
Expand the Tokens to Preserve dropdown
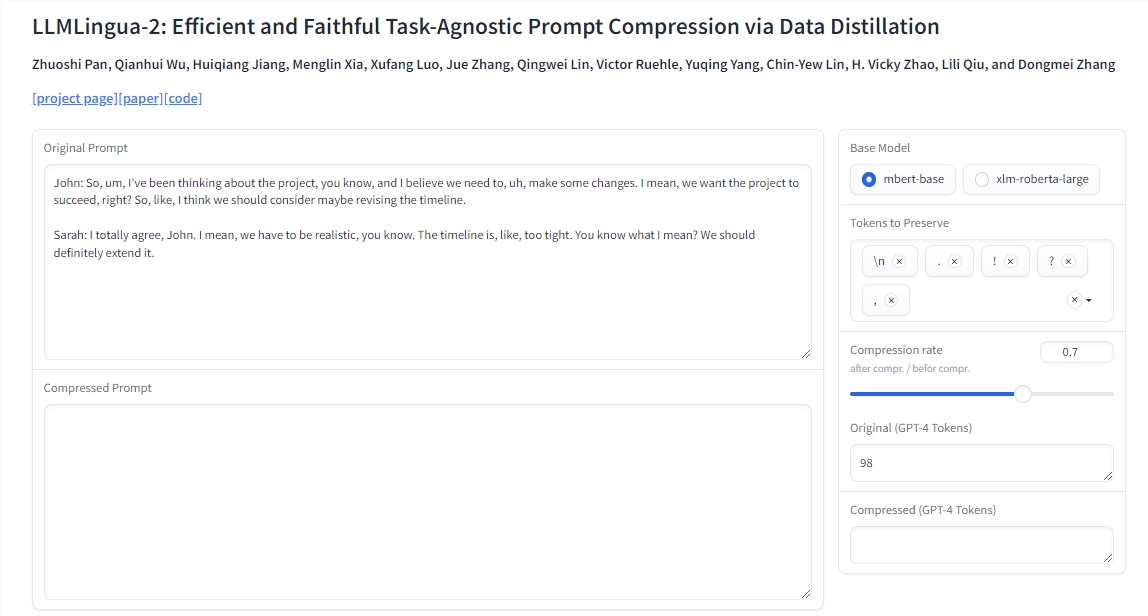pyautogui.click(x=1089, y=300)
